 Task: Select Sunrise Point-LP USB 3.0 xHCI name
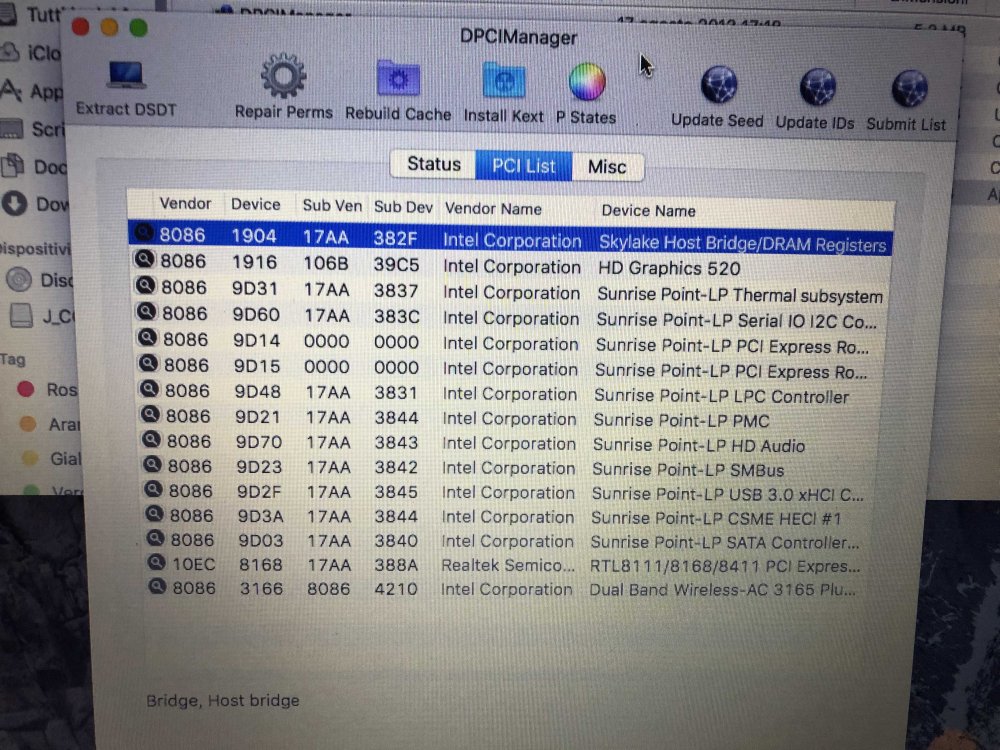click(x=728, y=494)
